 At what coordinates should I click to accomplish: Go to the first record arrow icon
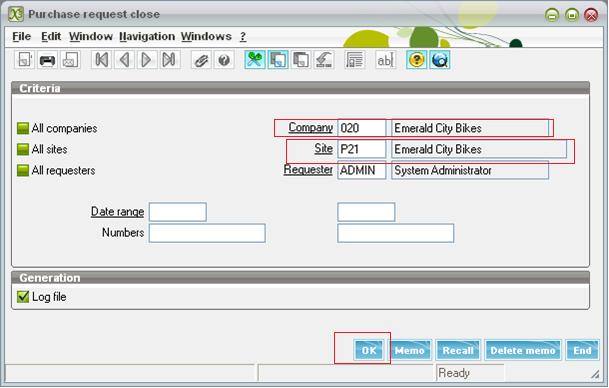click(102, 60)
